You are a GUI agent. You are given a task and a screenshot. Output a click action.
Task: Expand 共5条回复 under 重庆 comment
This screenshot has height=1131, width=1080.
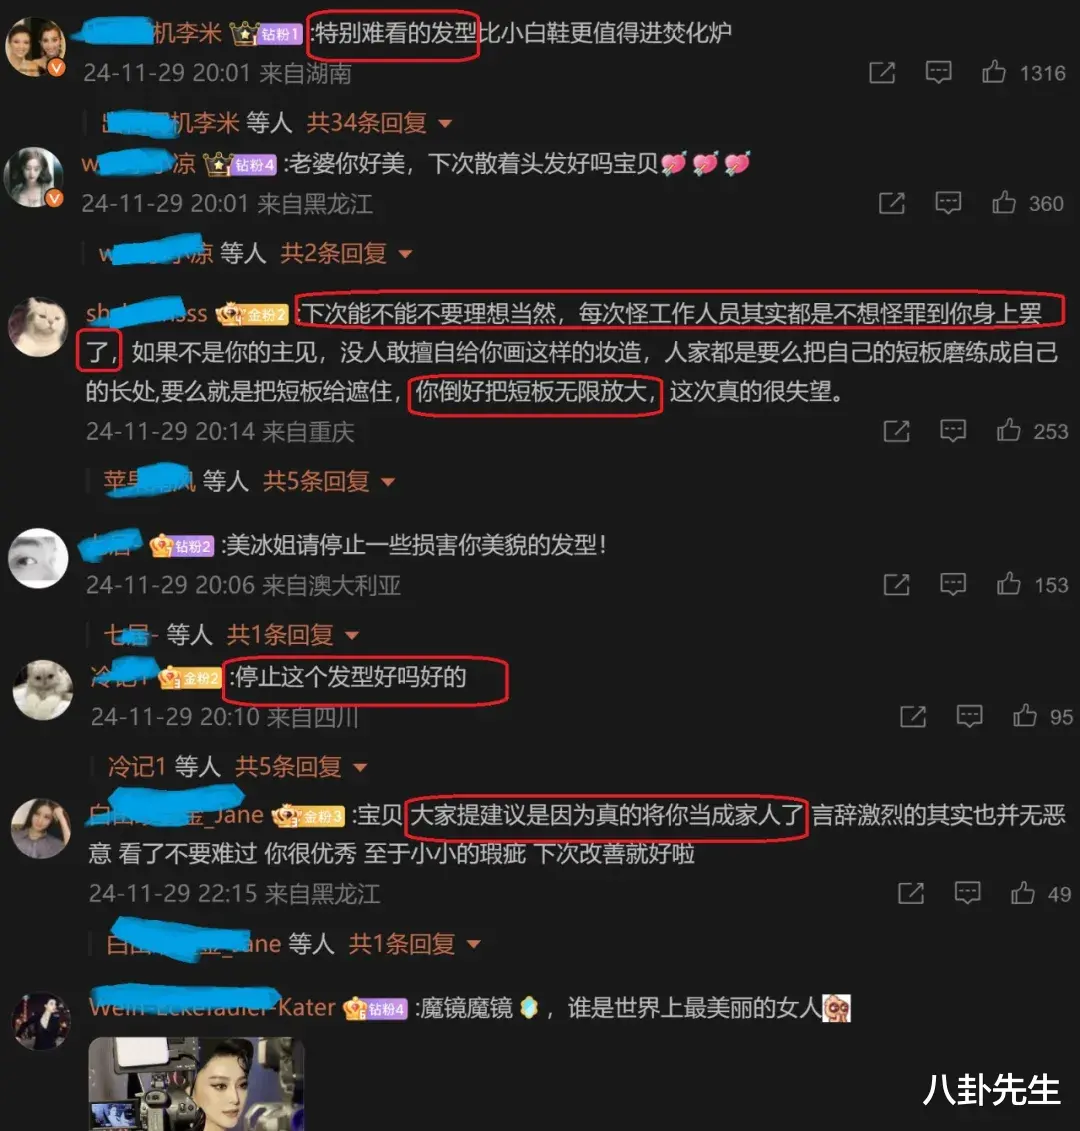[329, 481]
